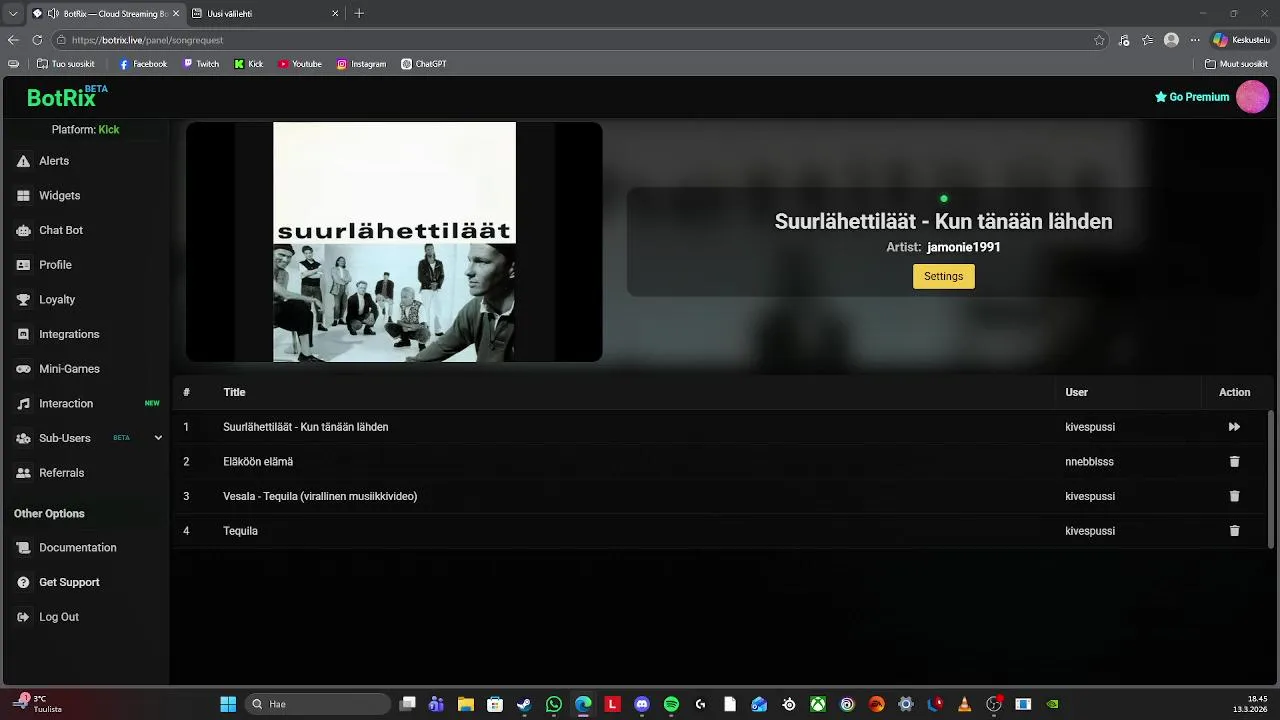
Task: Open the browser profile icon
Action: point(1171,40)
